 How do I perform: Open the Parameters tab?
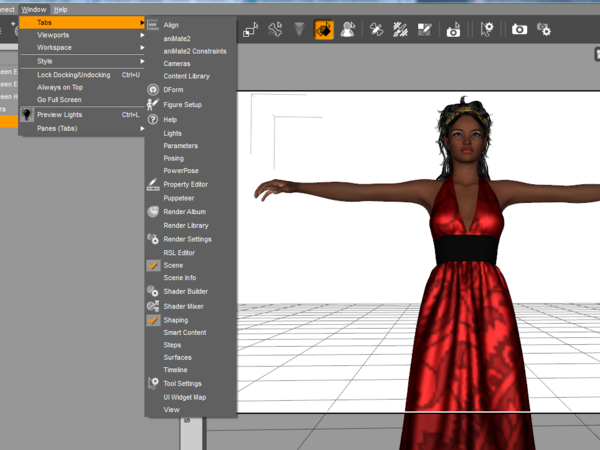[191, 146]
